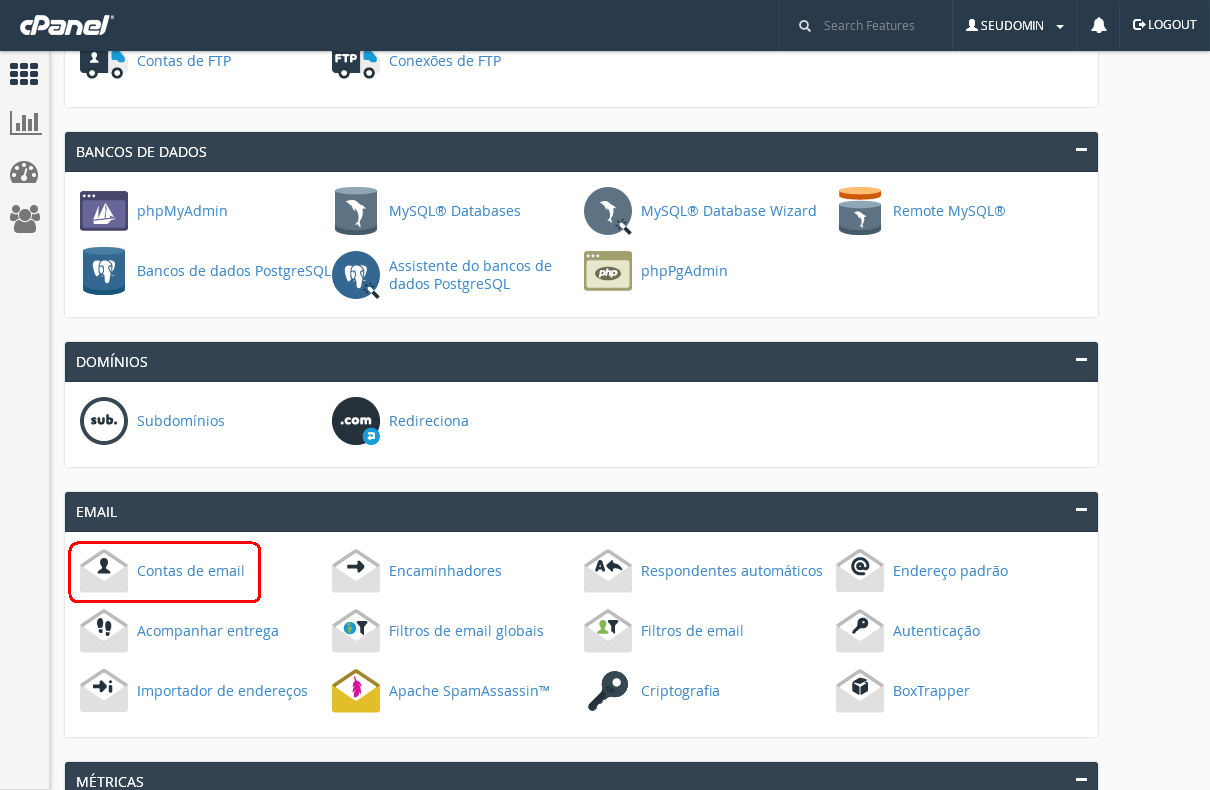Click the Encaminhadores envelope icon

tap(356, 571)
